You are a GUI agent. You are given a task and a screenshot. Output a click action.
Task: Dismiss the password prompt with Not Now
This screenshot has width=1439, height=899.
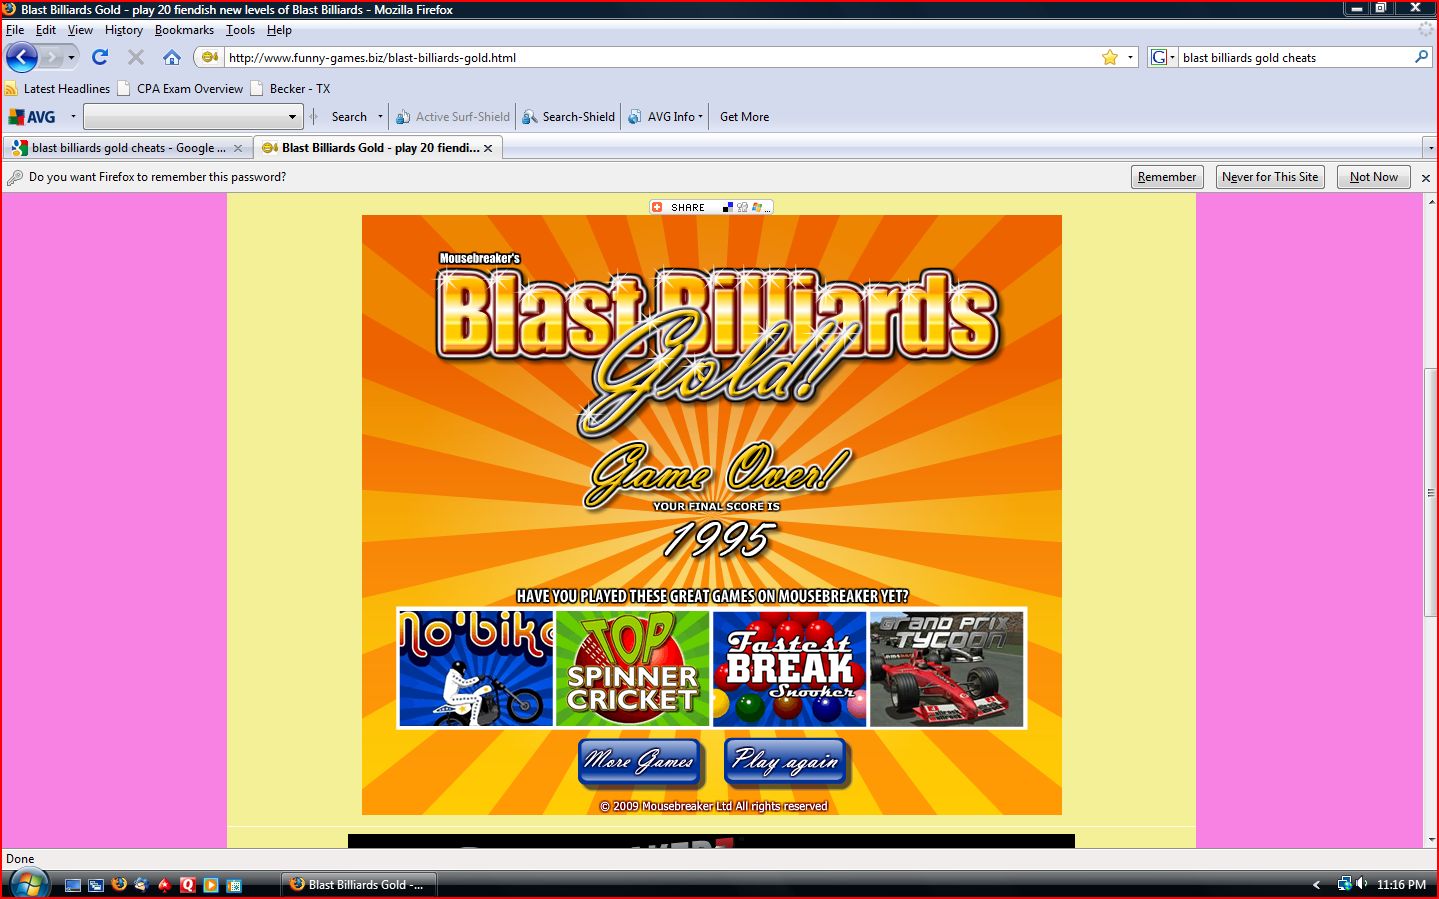point(1372,177)
